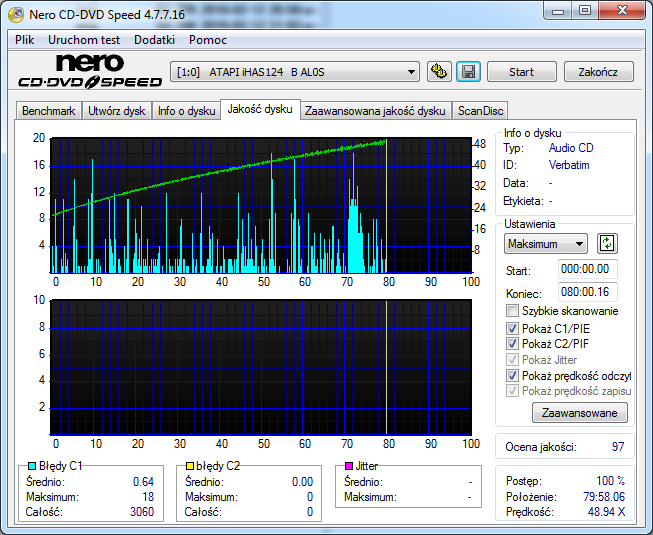Switch to the Info o dysku tab
The height and width of the screenshot is (535, 653).
coord(186,111)
